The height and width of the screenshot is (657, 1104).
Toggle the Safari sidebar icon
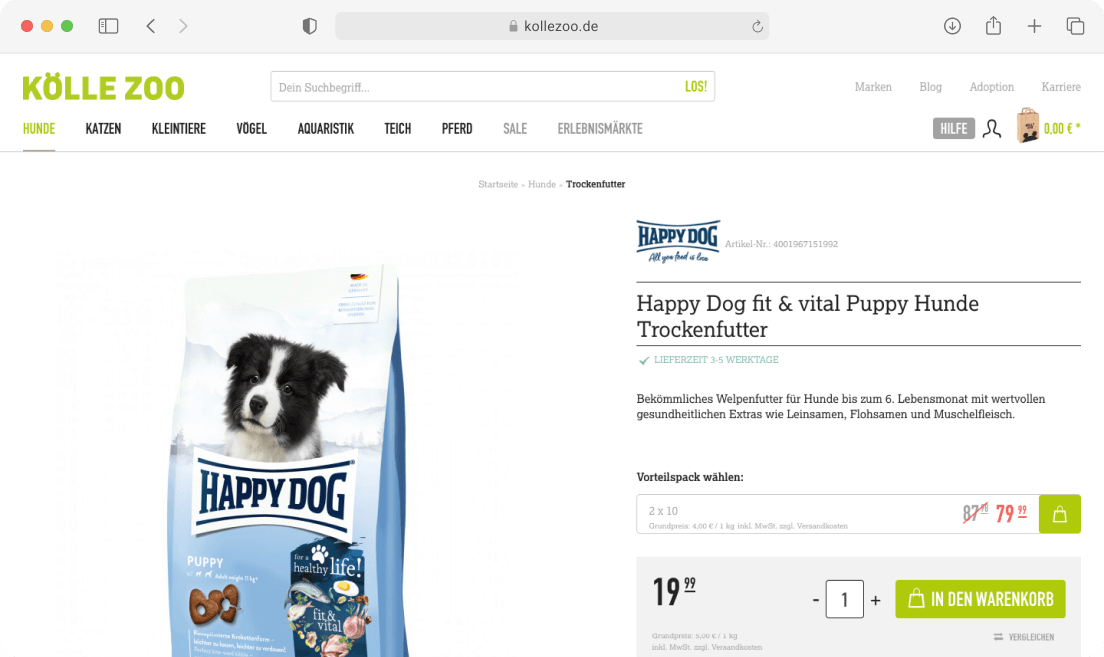[108, 26]
